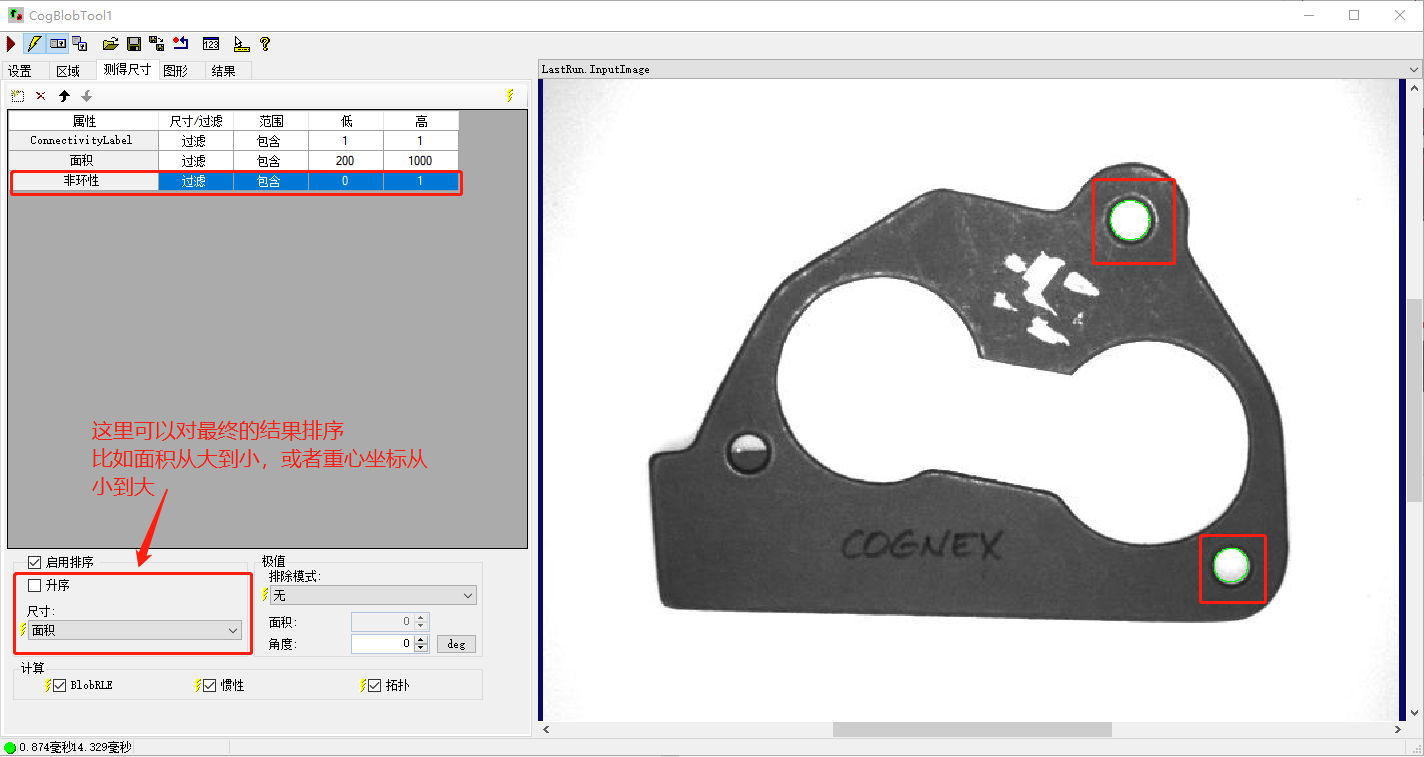The height and width of the screenshot is (757, 1424).
Task: Delete the selected measurement row
Action: (x=41, y=95)
